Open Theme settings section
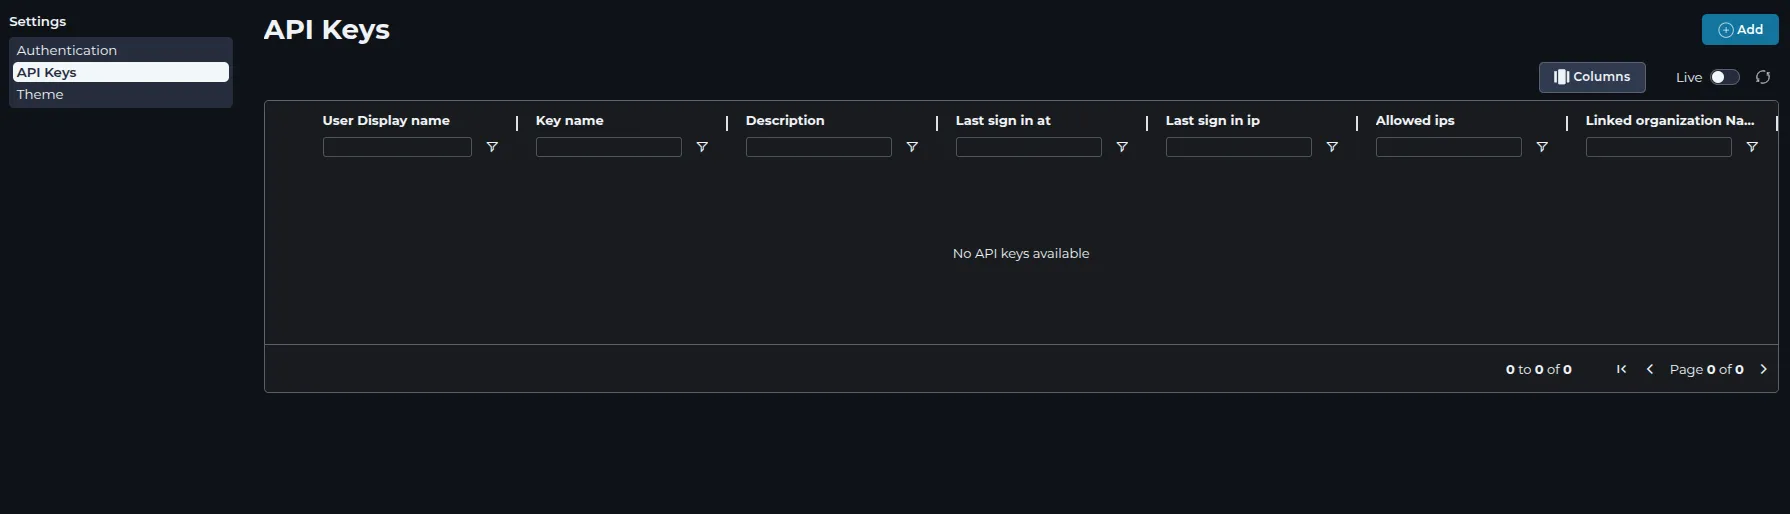1790x514 pixels. coord(40,94)
